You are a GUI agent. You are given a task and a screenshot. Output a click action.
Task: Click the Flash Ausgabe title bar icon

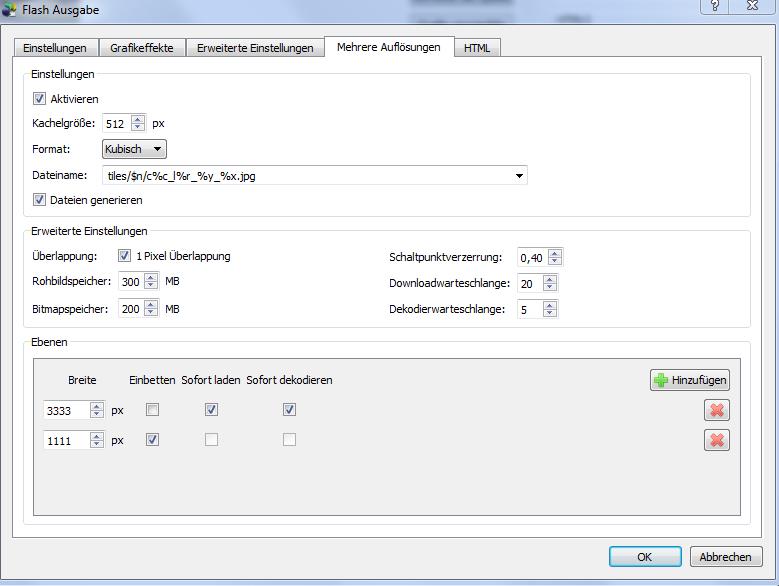click(x=10, y=8)
